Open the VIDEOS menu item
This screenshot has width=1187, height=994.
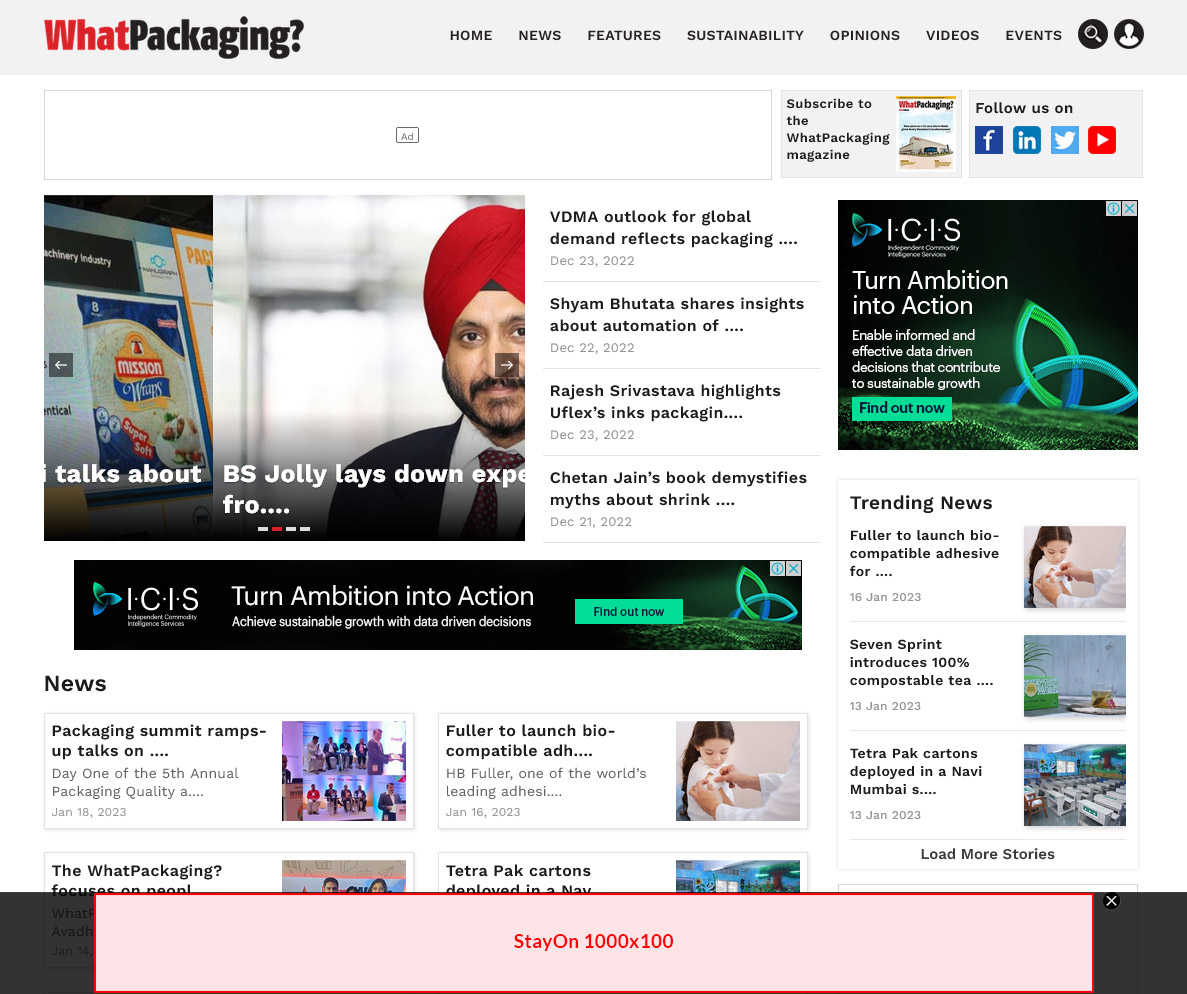952,36
